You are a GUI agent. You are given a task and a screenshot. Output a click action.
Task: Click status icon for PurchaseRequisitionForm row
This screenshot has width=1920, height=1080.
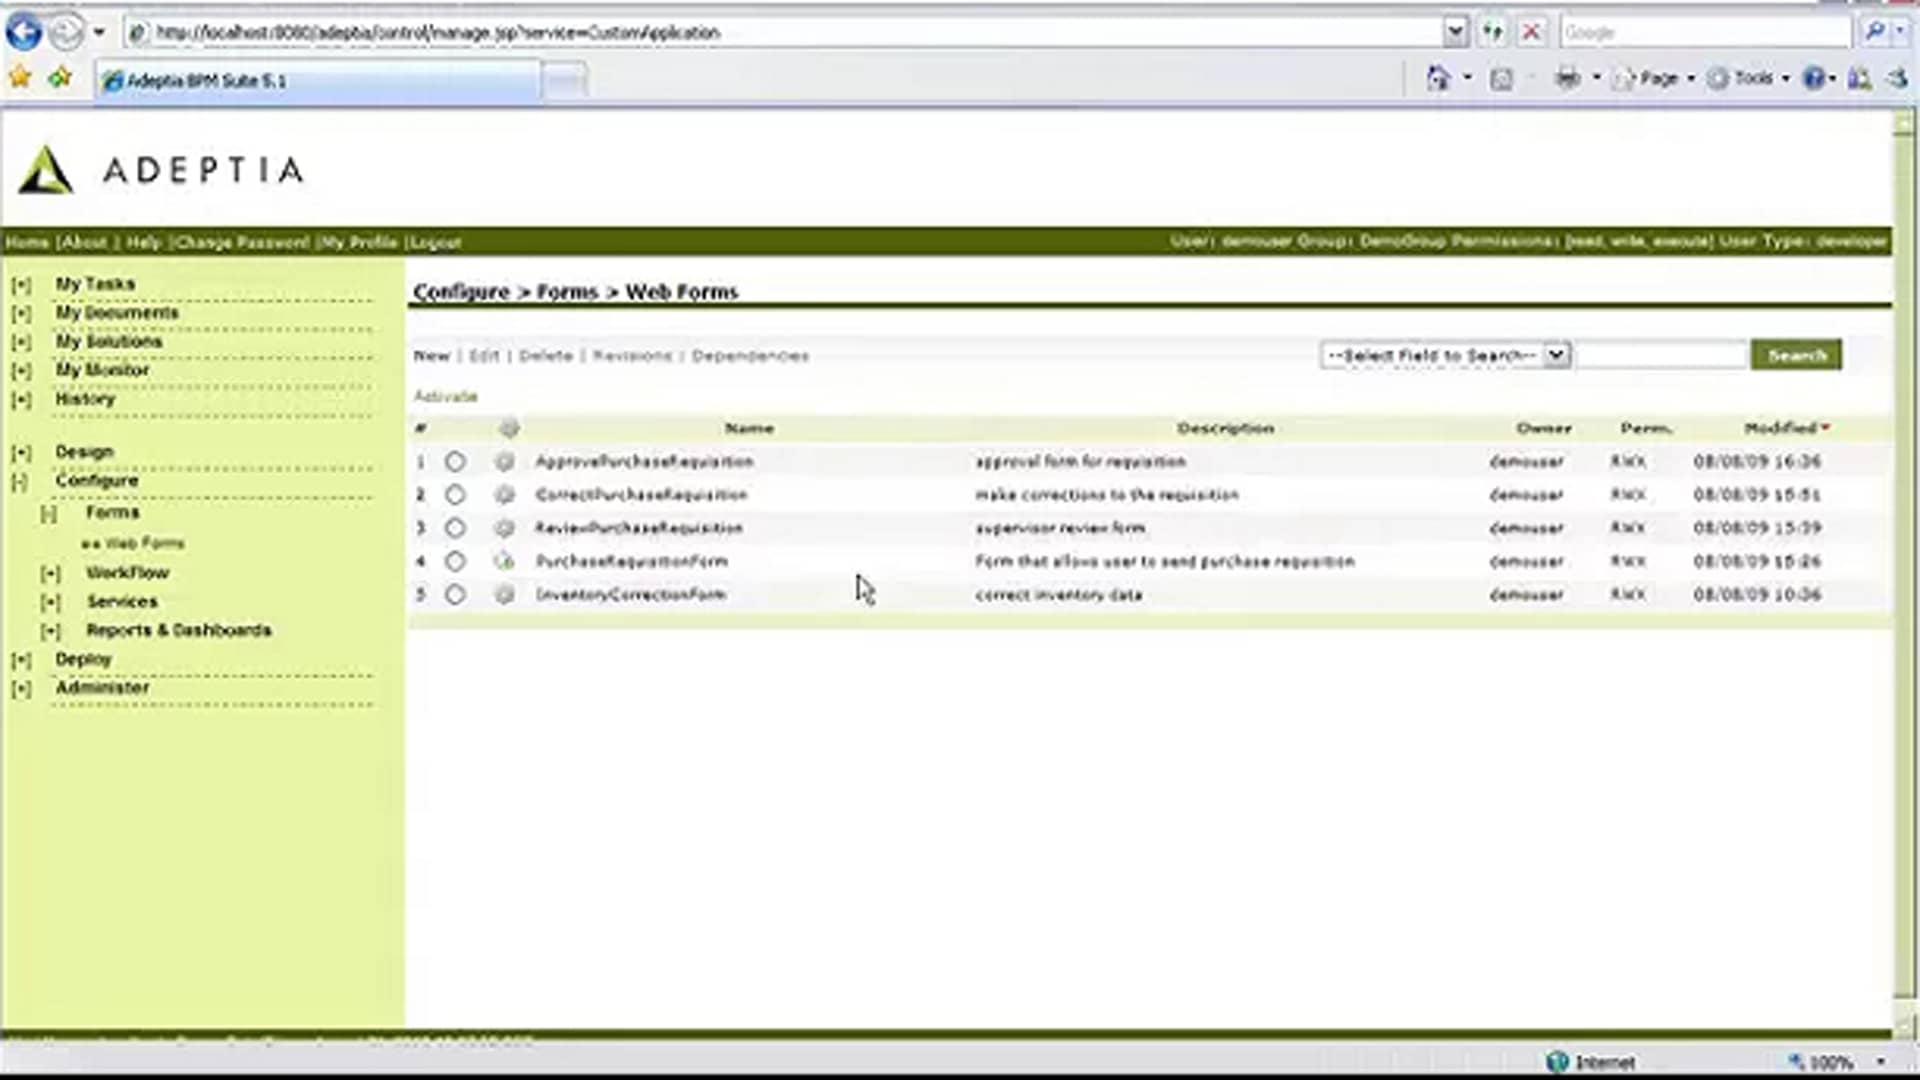(505, 562)
